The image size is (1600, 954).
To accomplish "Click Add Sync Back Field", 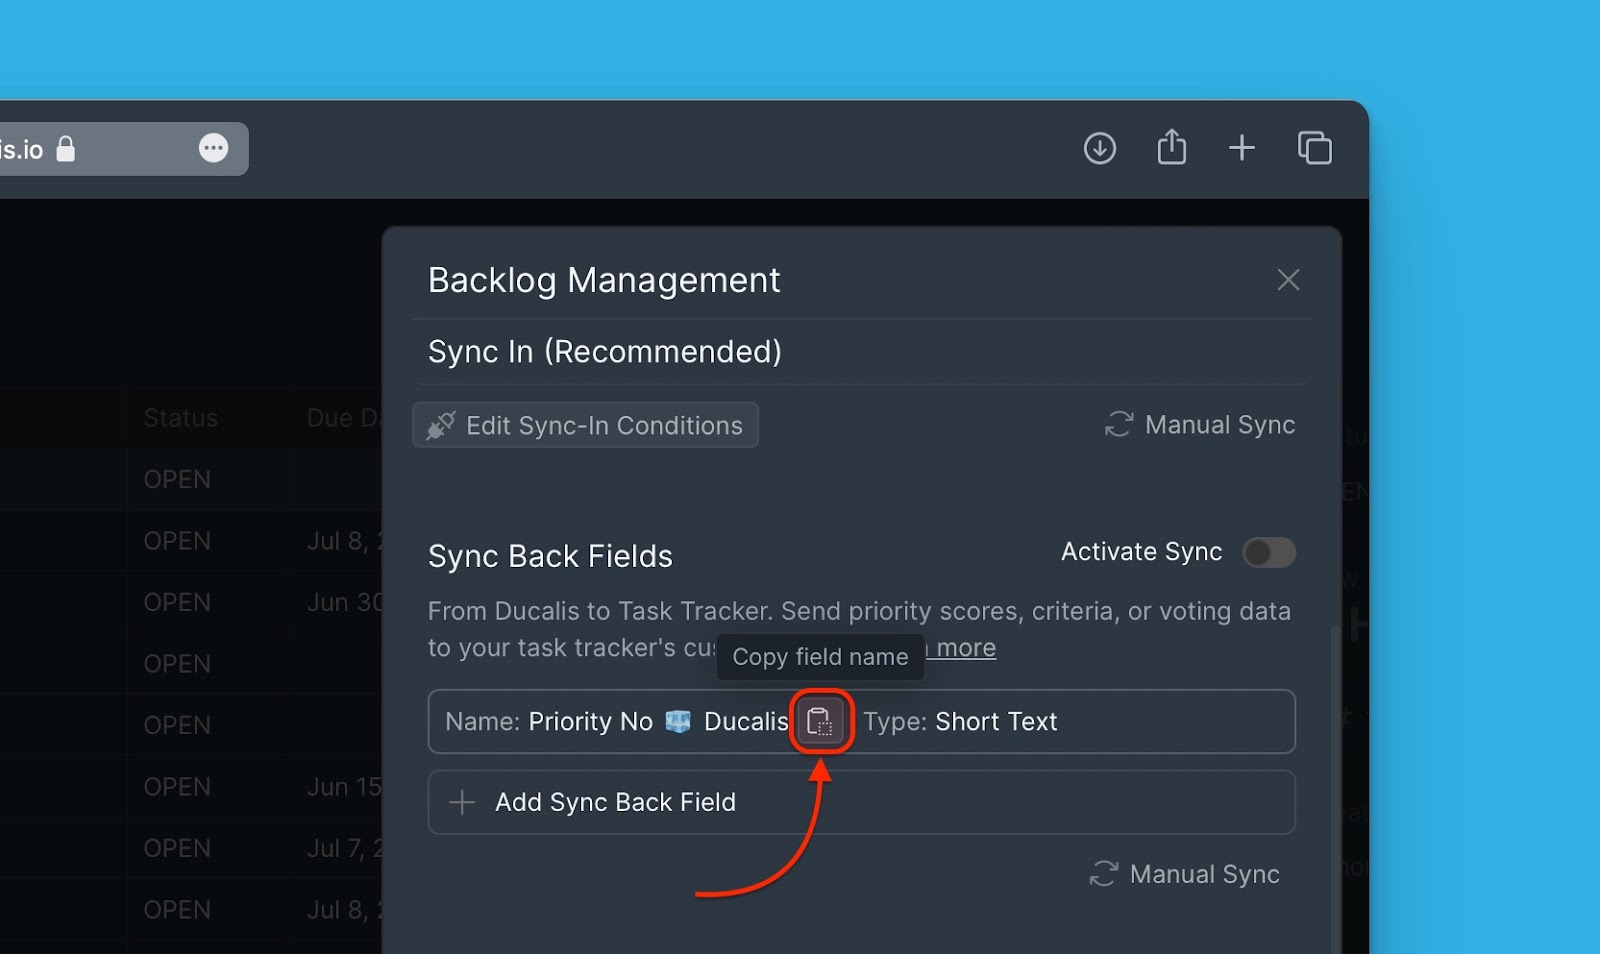I will pyautogui.click(x=862, y=802).
